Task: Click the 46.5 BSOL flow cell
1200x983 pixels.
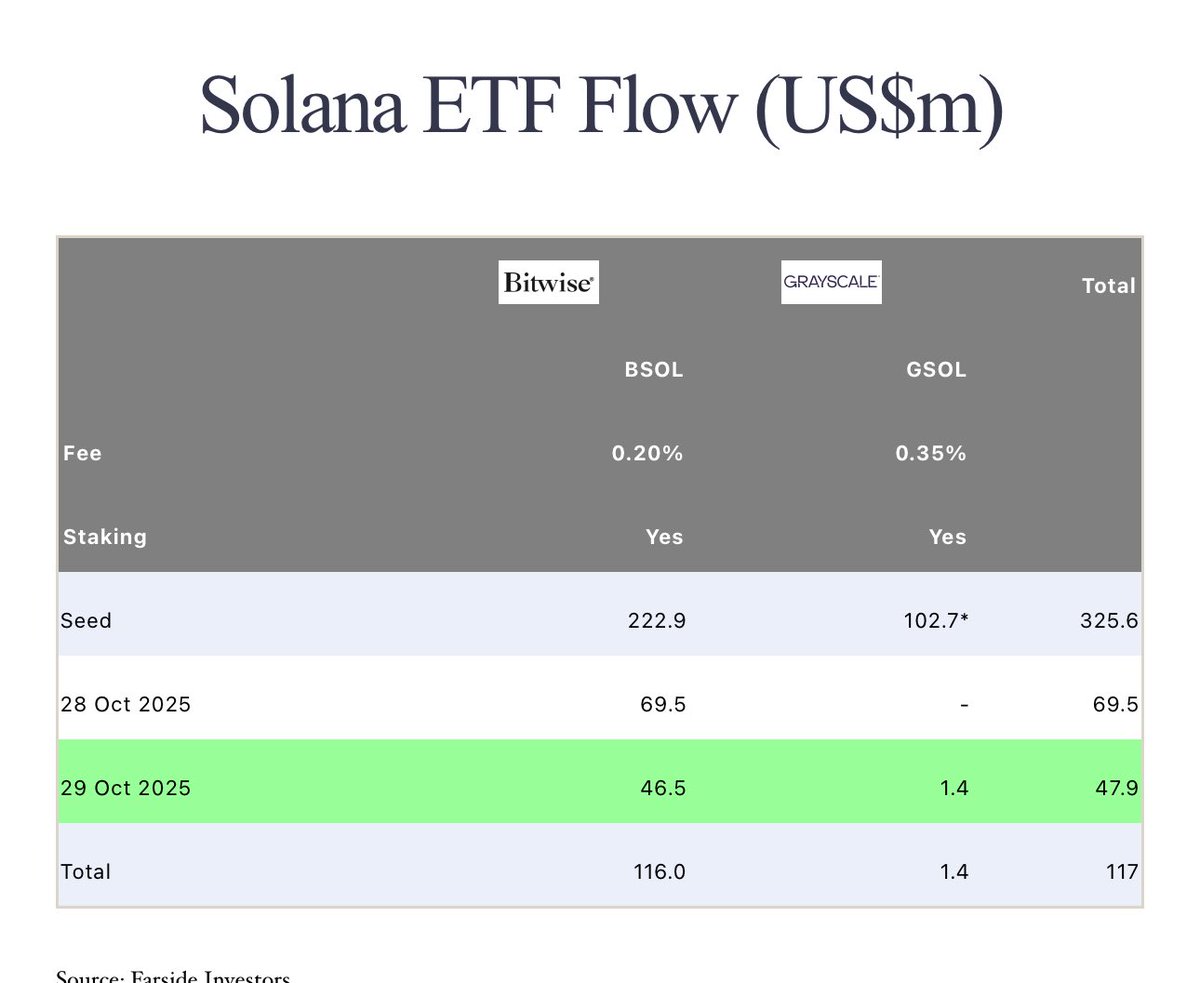Action: tap(663, 788)
